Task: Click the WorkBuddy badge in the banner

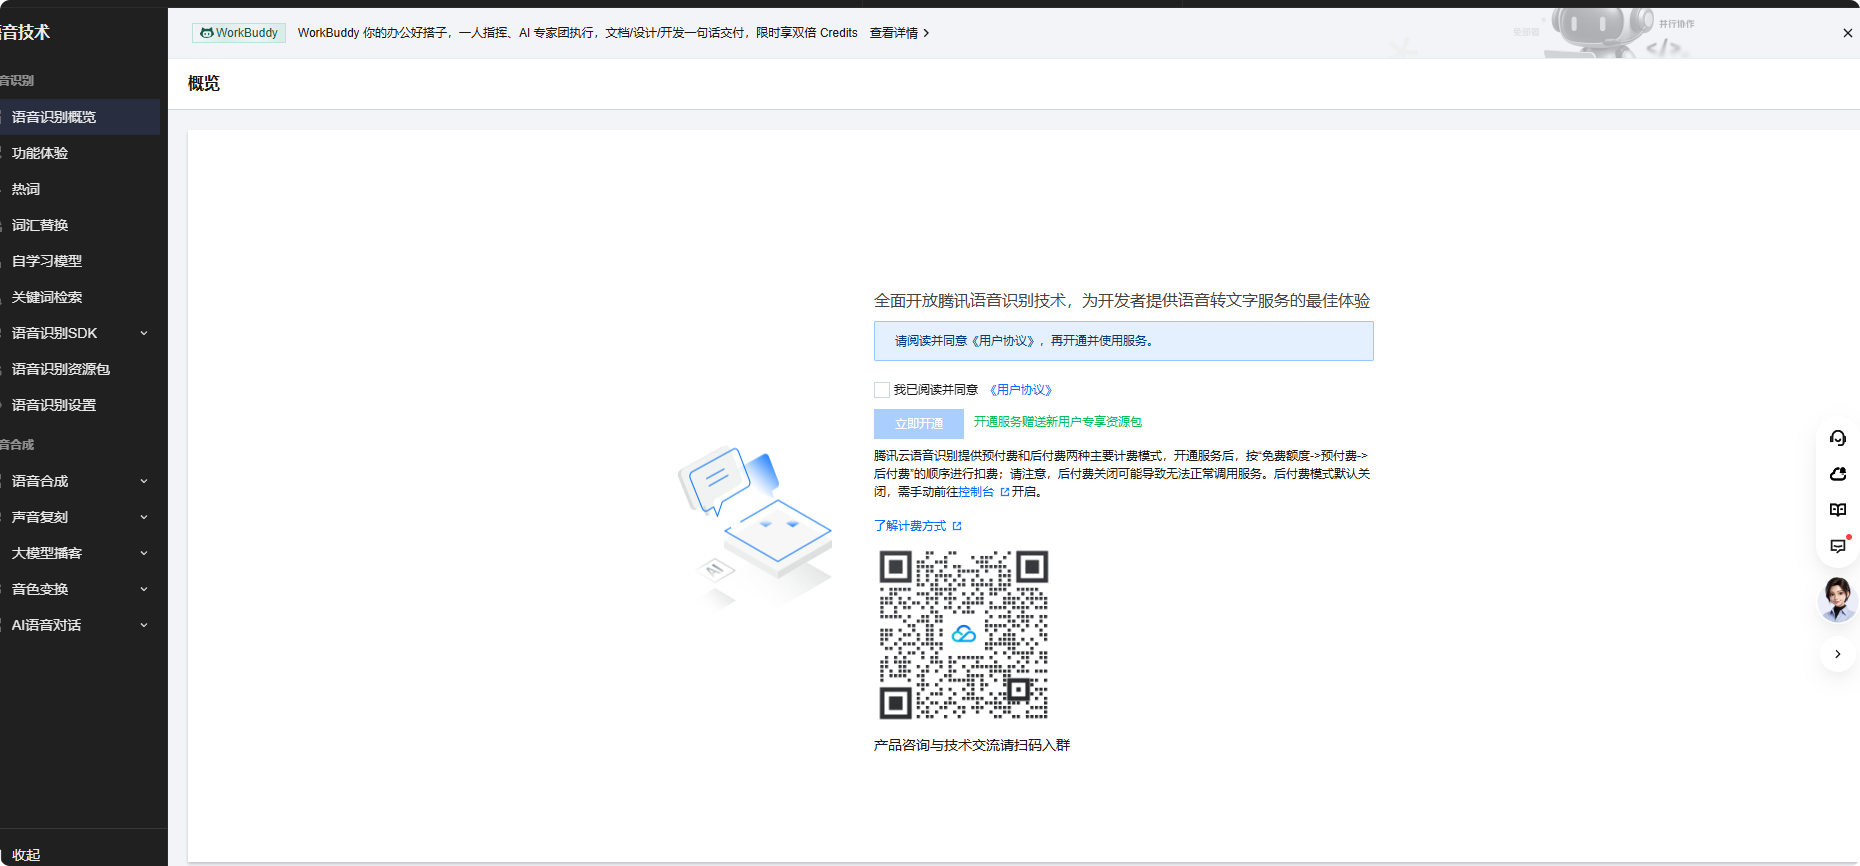Action: pos(239,33)
